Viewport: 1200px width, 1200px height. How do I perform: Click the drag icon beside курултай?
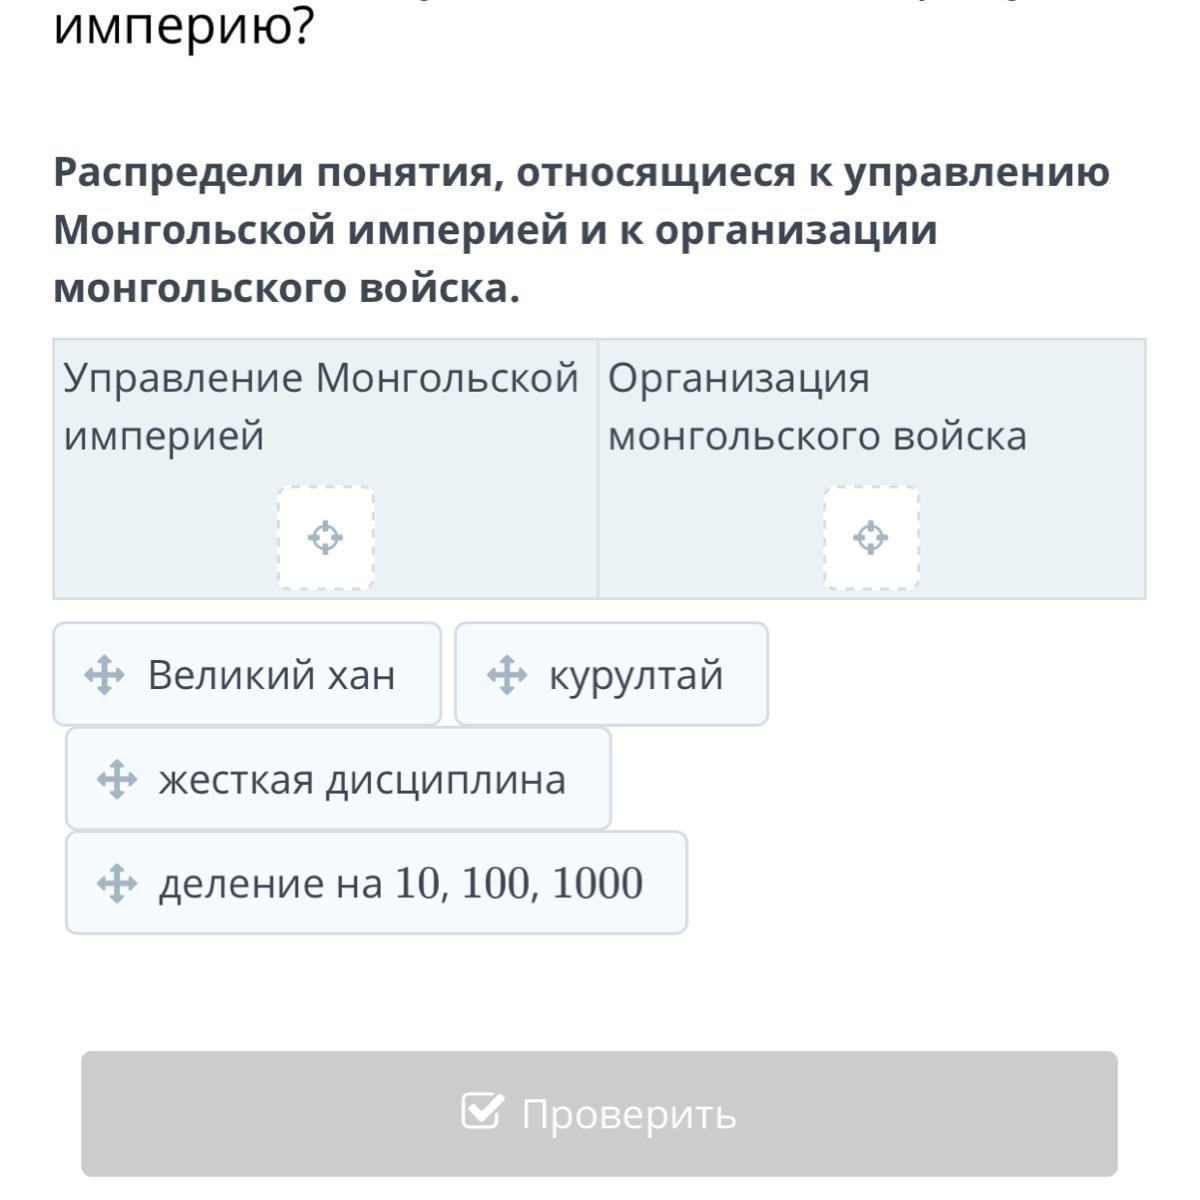tap(506, 675)
